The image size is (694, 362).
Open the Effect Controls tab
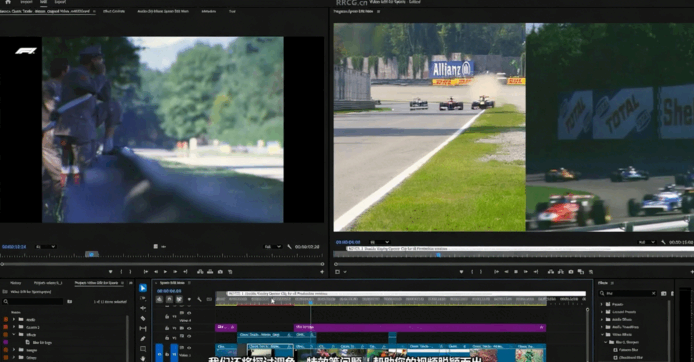point(114,11)
